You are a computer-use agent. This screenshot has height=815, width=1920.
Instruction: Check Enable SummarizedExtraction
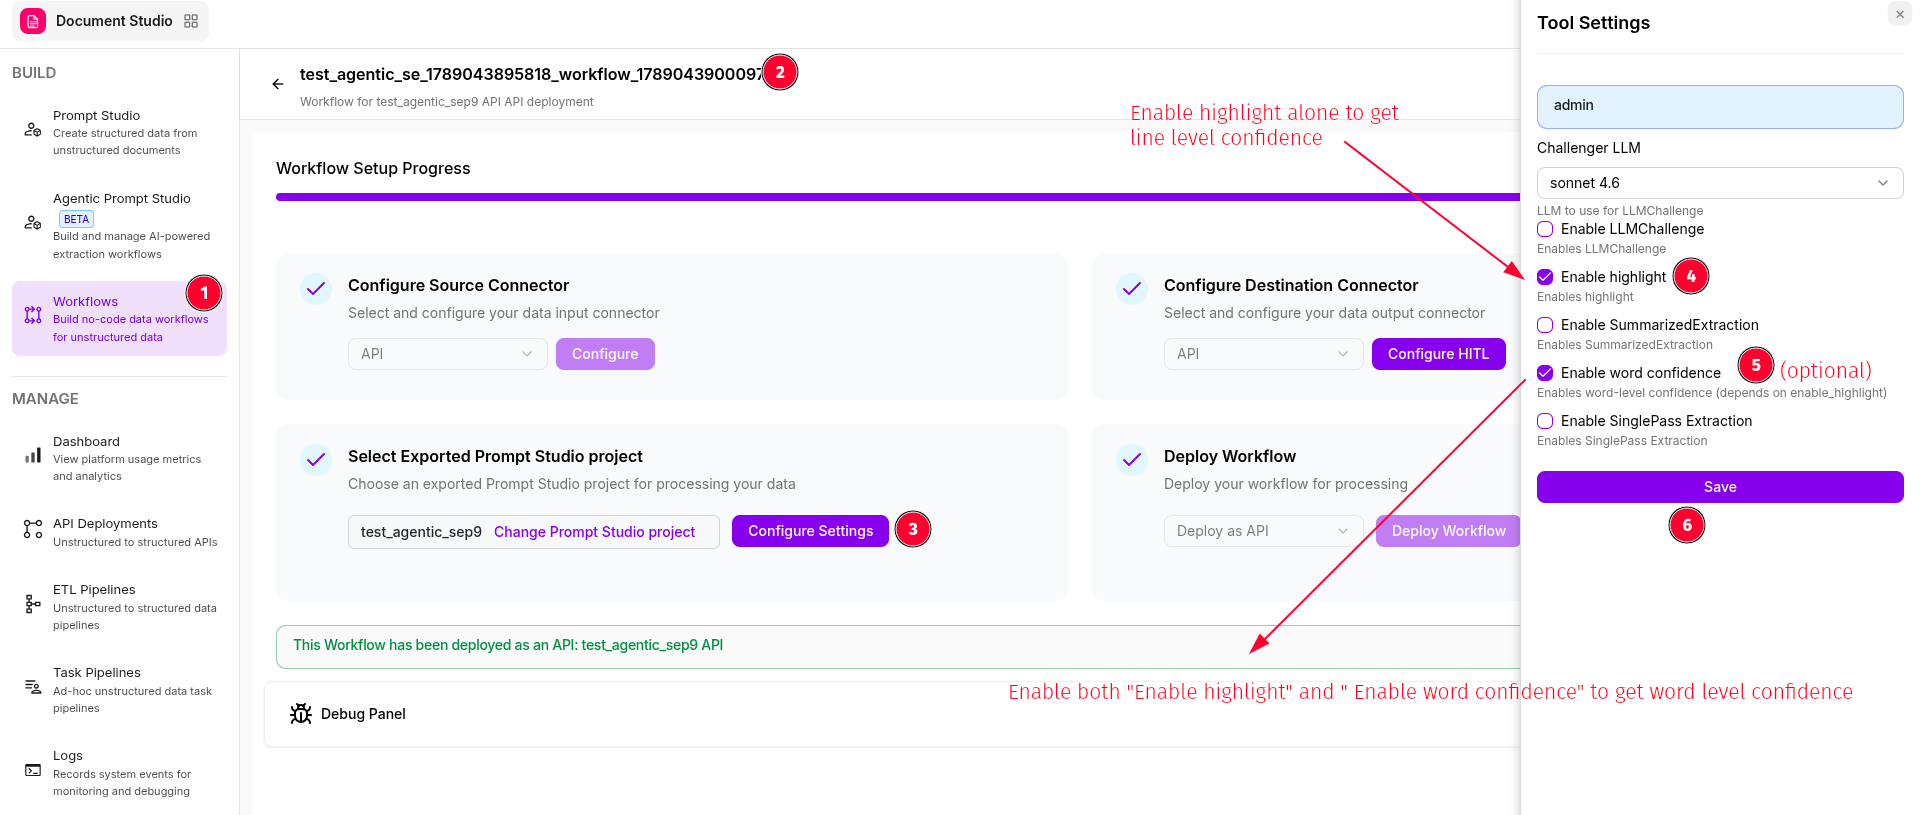1545,325
